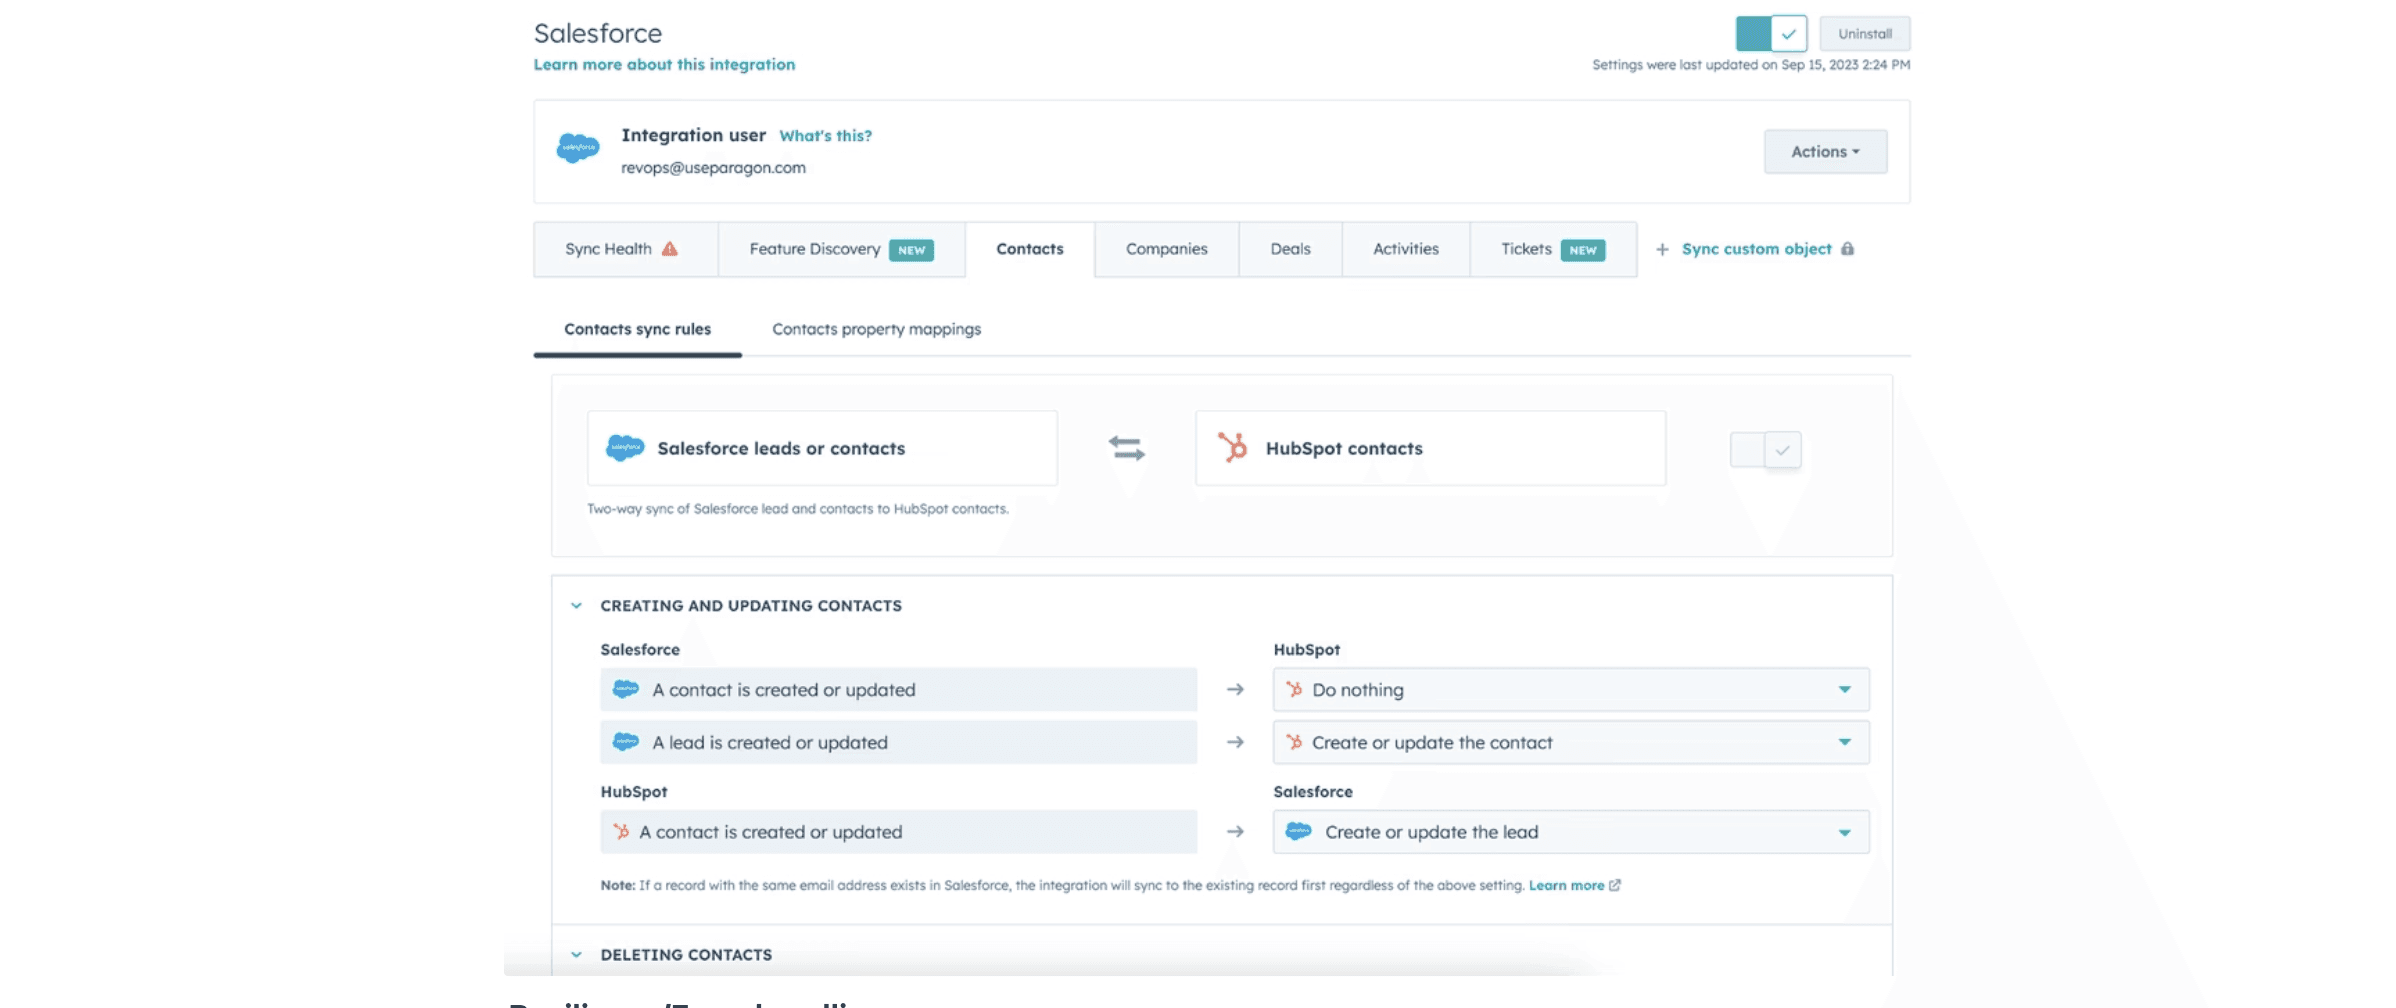Click the Sync Health warning triangle icon

(x=670, y=249)
